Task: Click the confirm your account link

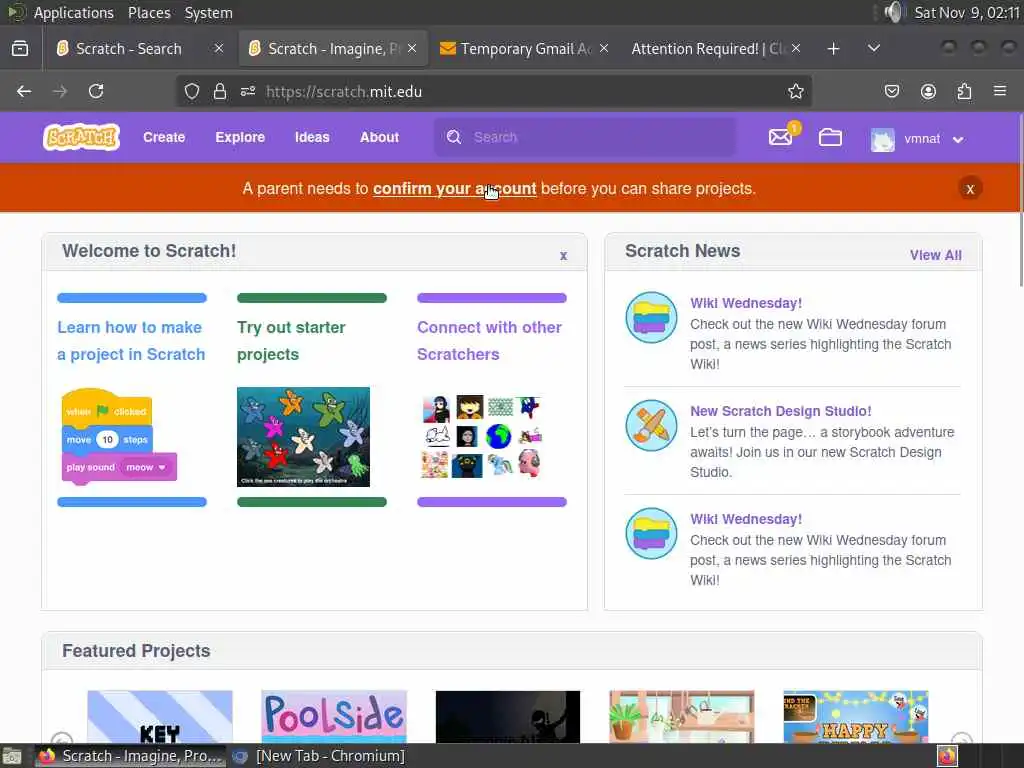Action: pos(455,189)
